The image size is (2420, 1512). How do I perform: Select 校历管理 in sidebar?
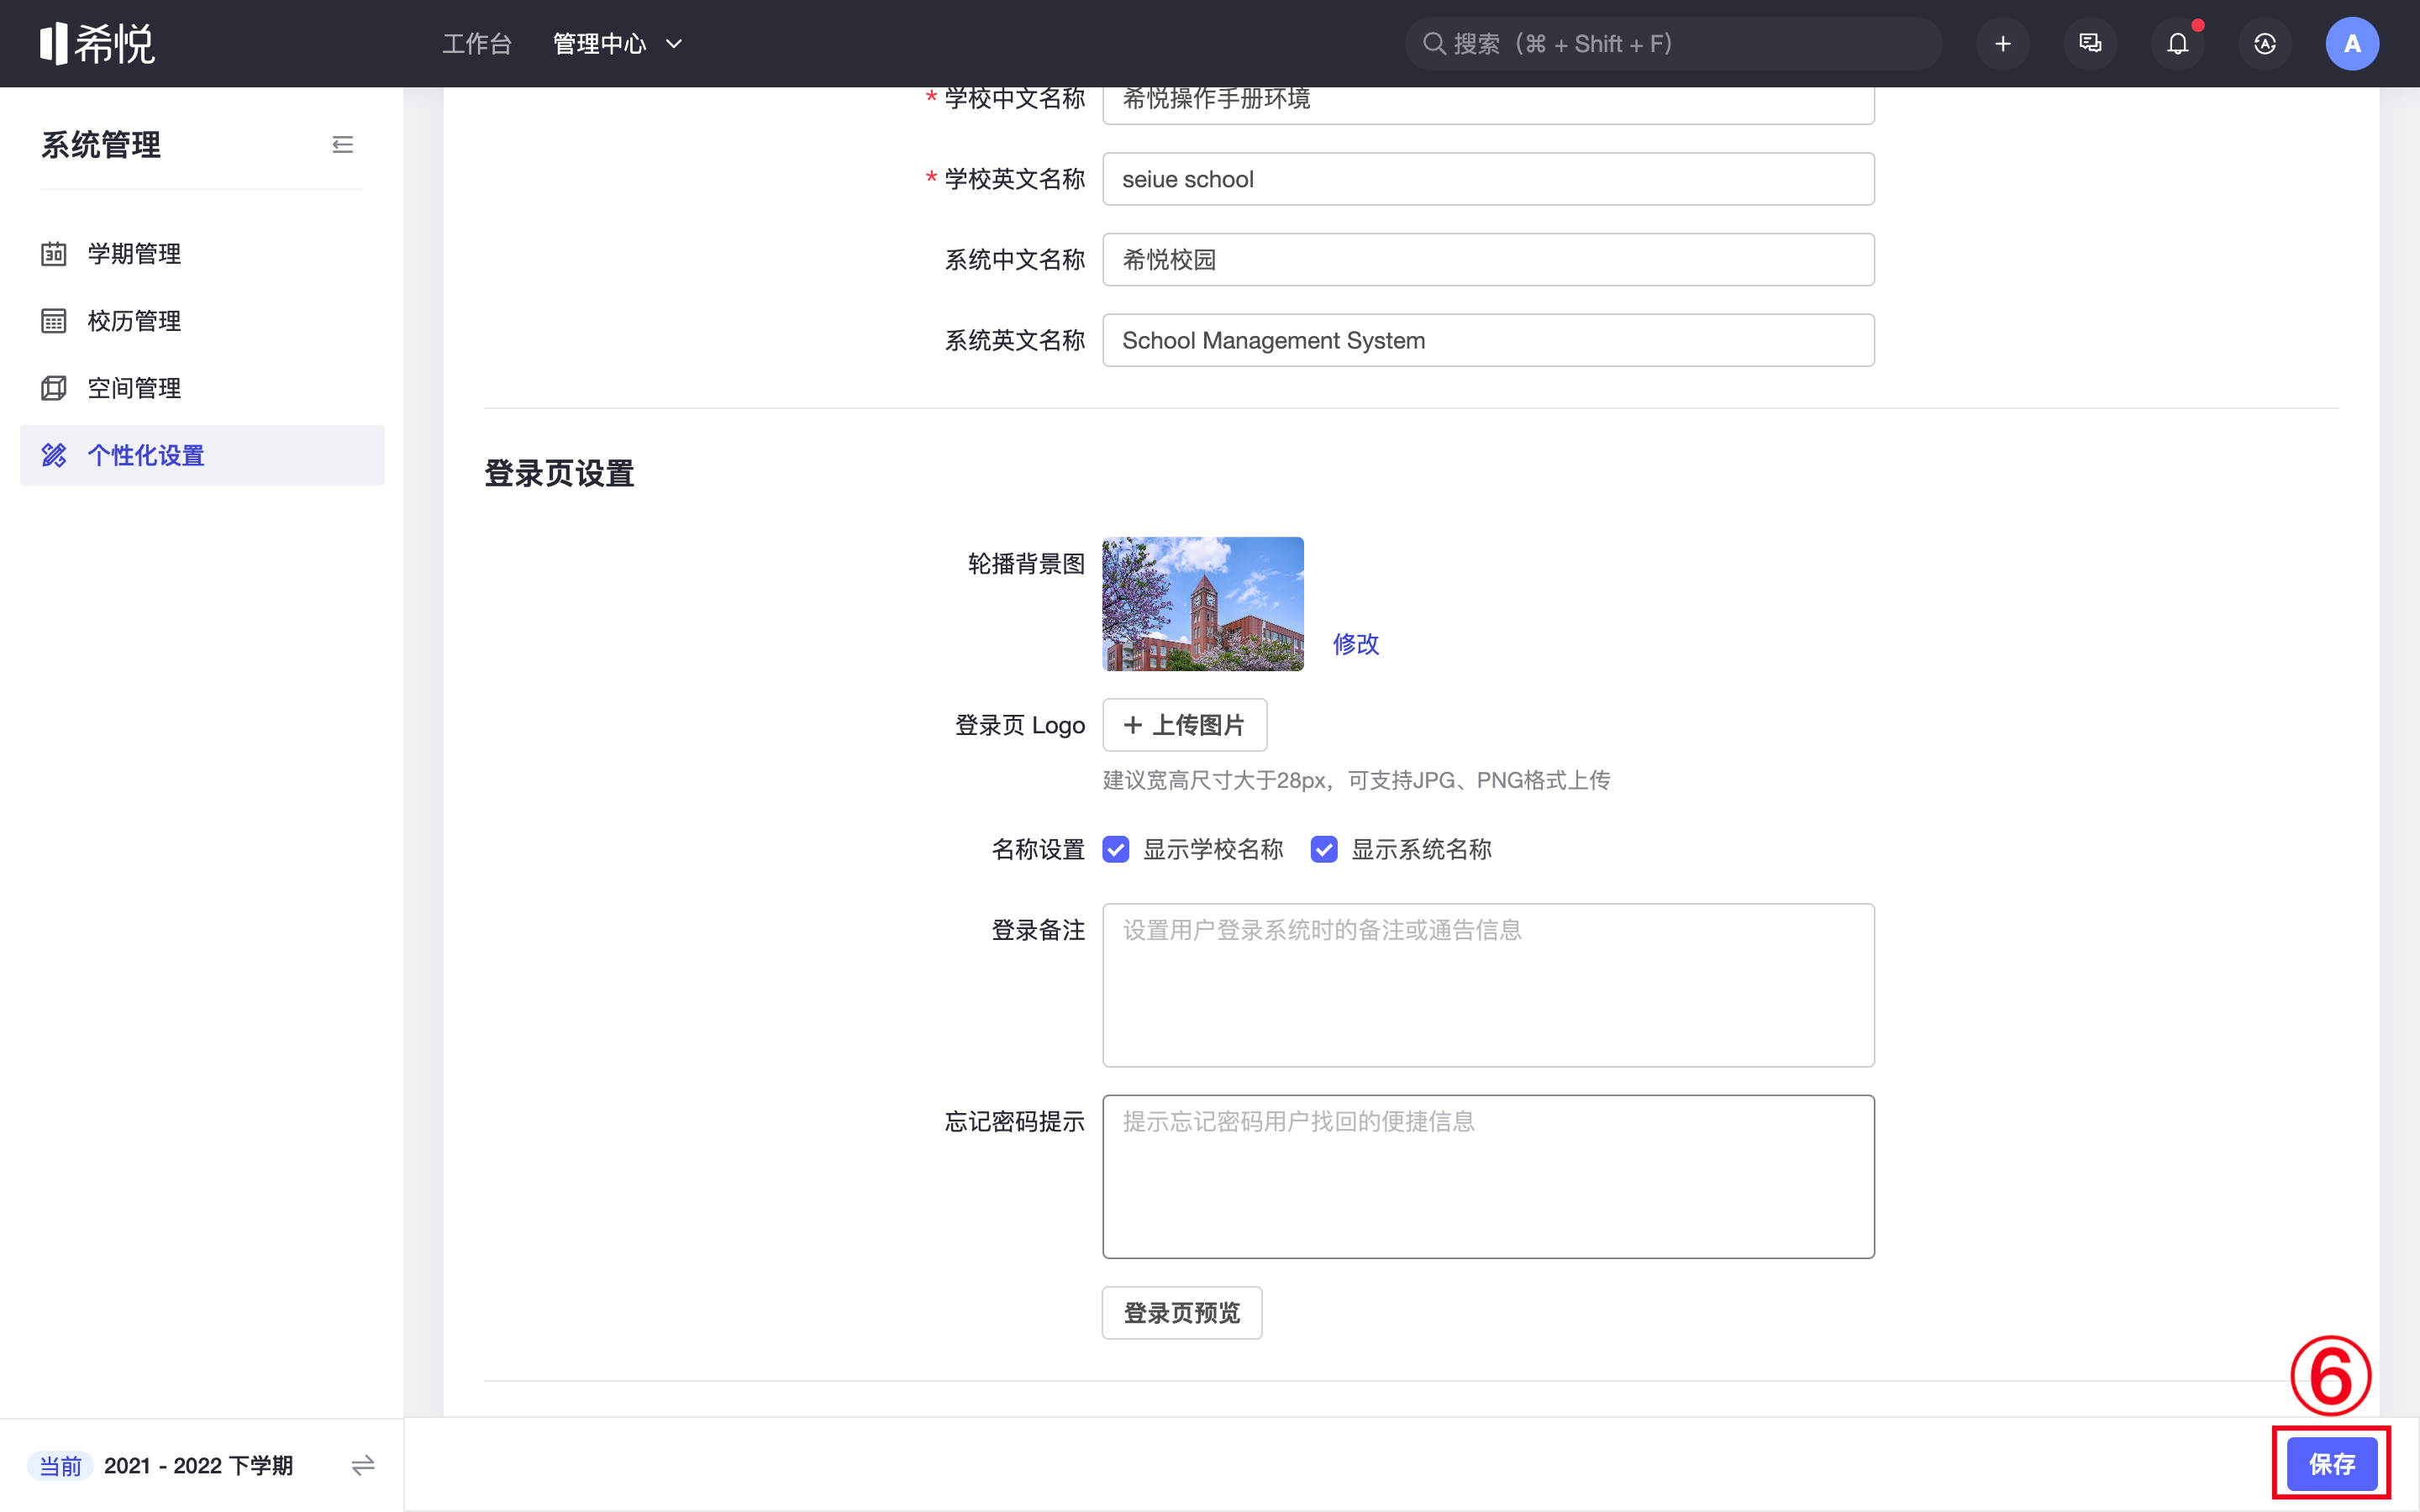point(134,321)
